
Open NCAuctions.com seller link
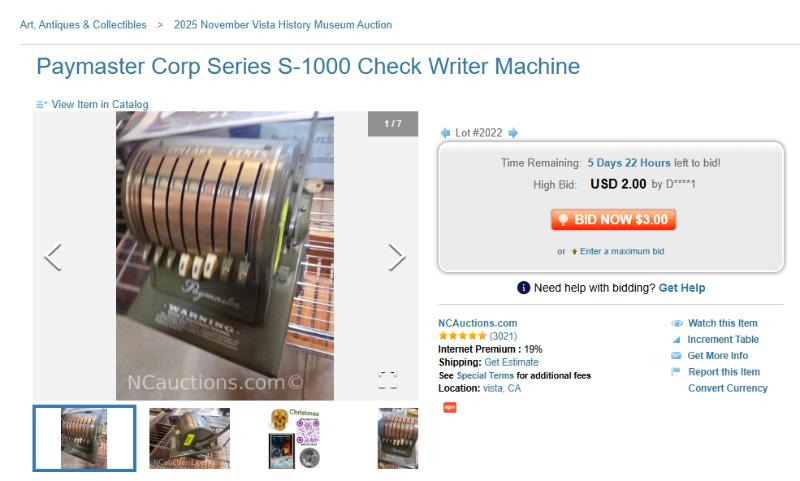click(x=478, y=323)
